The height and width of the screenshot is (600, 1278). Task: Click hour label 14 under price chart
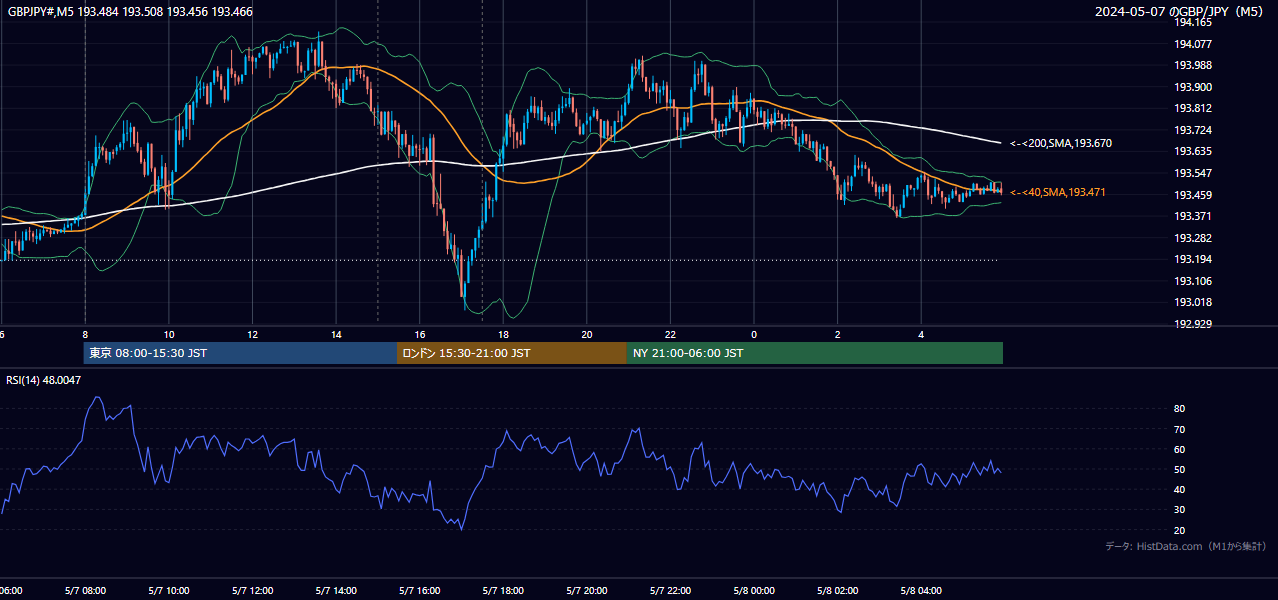pos(336,335)
